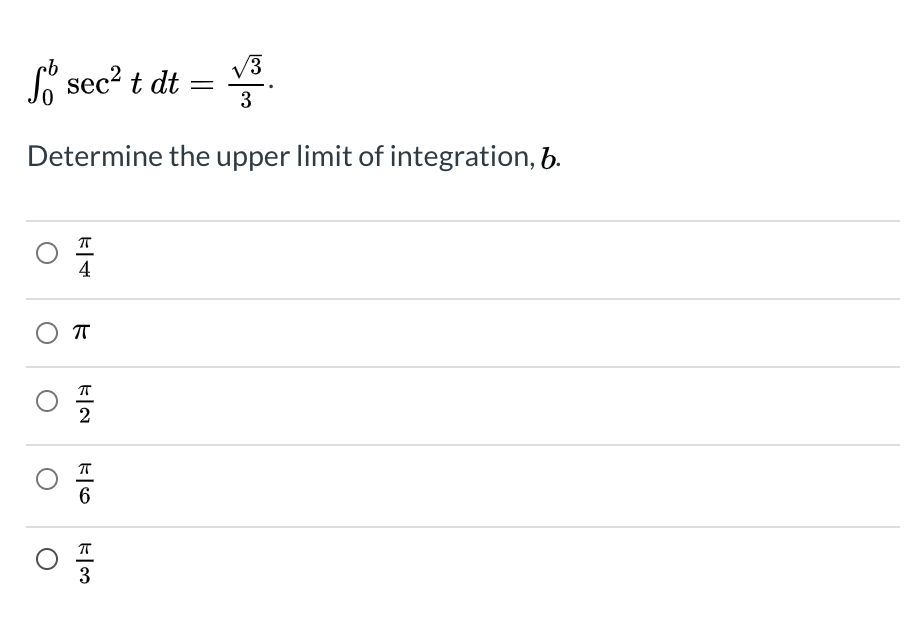Click the second answer row
The image size is (922, 618).
(400, 332)
